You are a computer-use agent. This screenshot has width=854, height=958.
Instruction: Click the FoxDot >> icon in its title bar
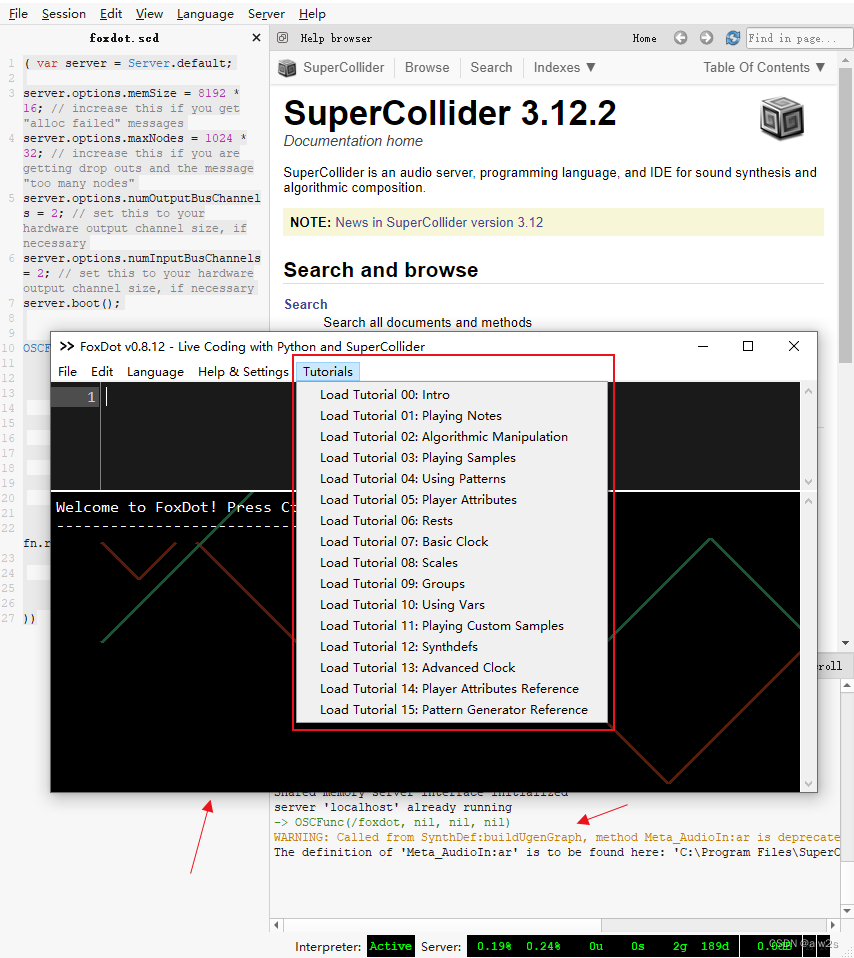coord(68,346)
